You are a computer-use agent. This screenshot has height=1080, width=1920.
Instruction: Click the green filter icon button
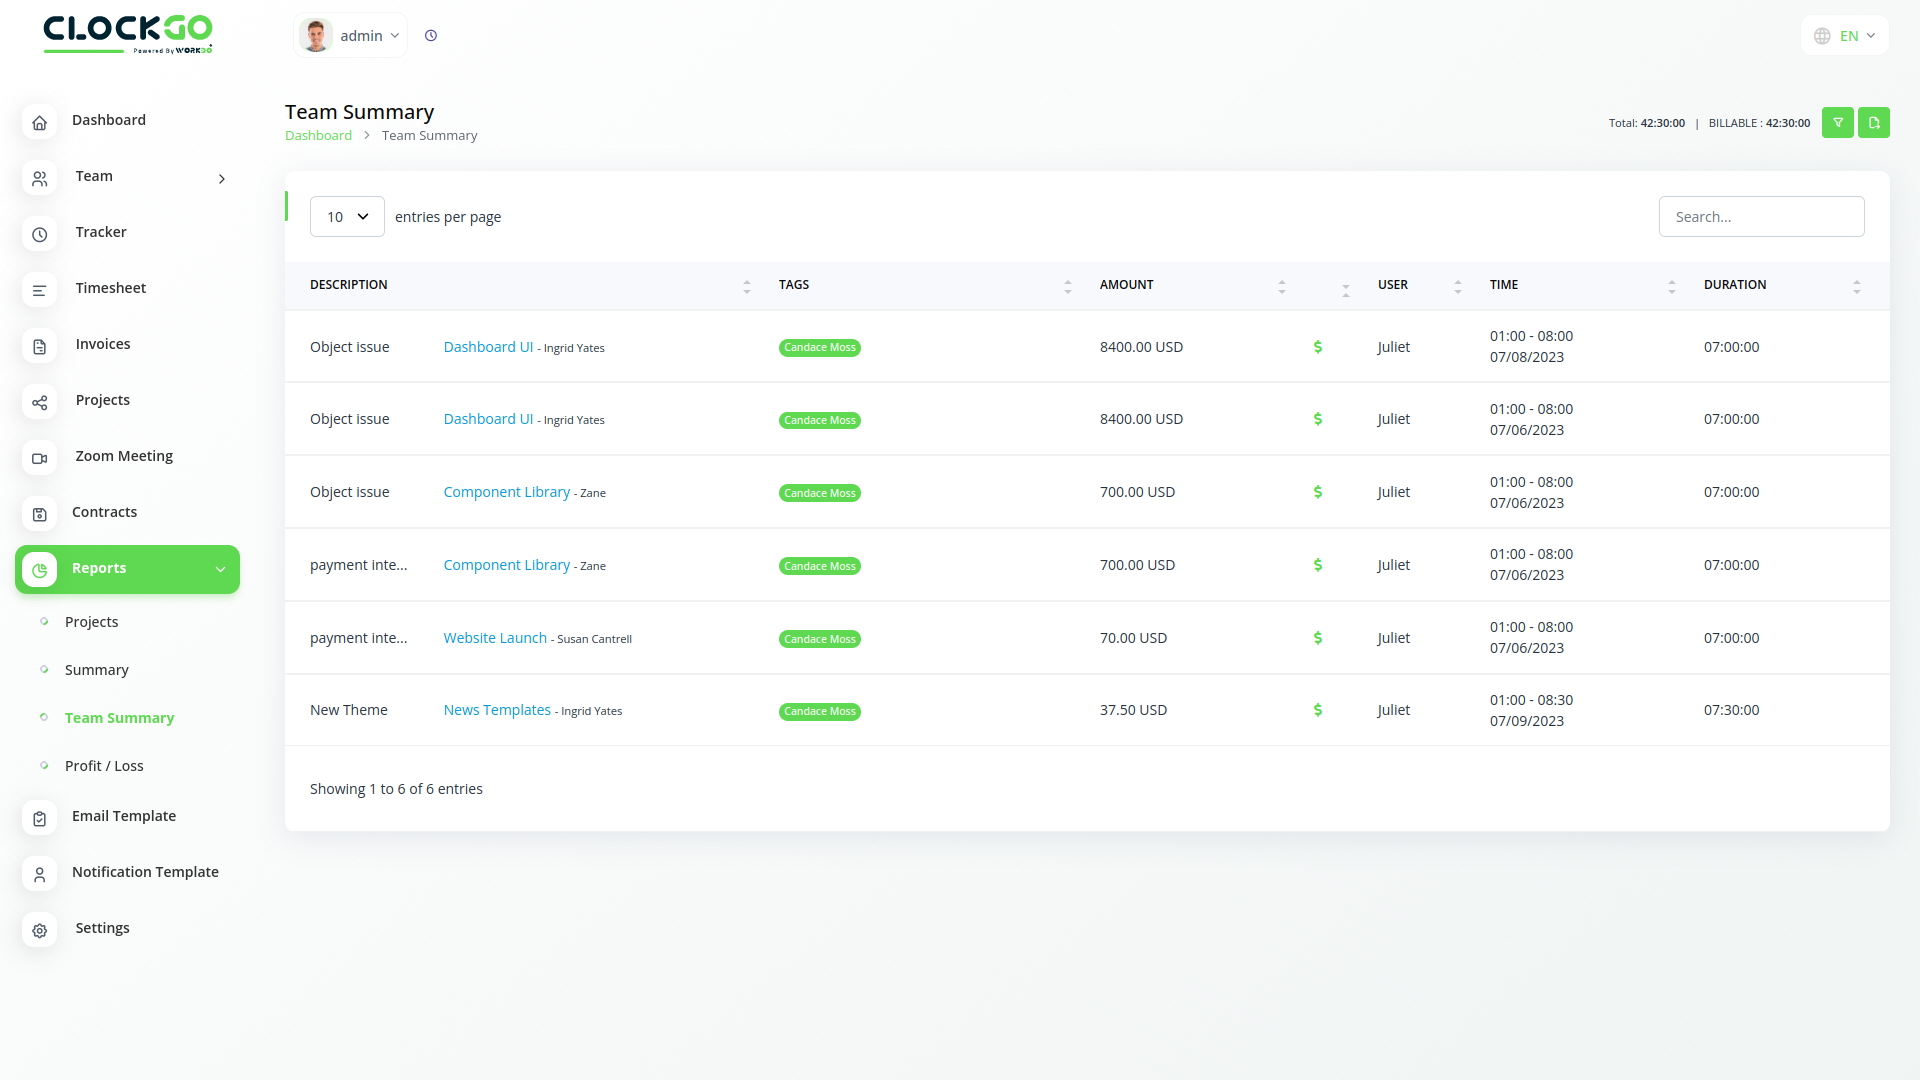coord(1837,122)
